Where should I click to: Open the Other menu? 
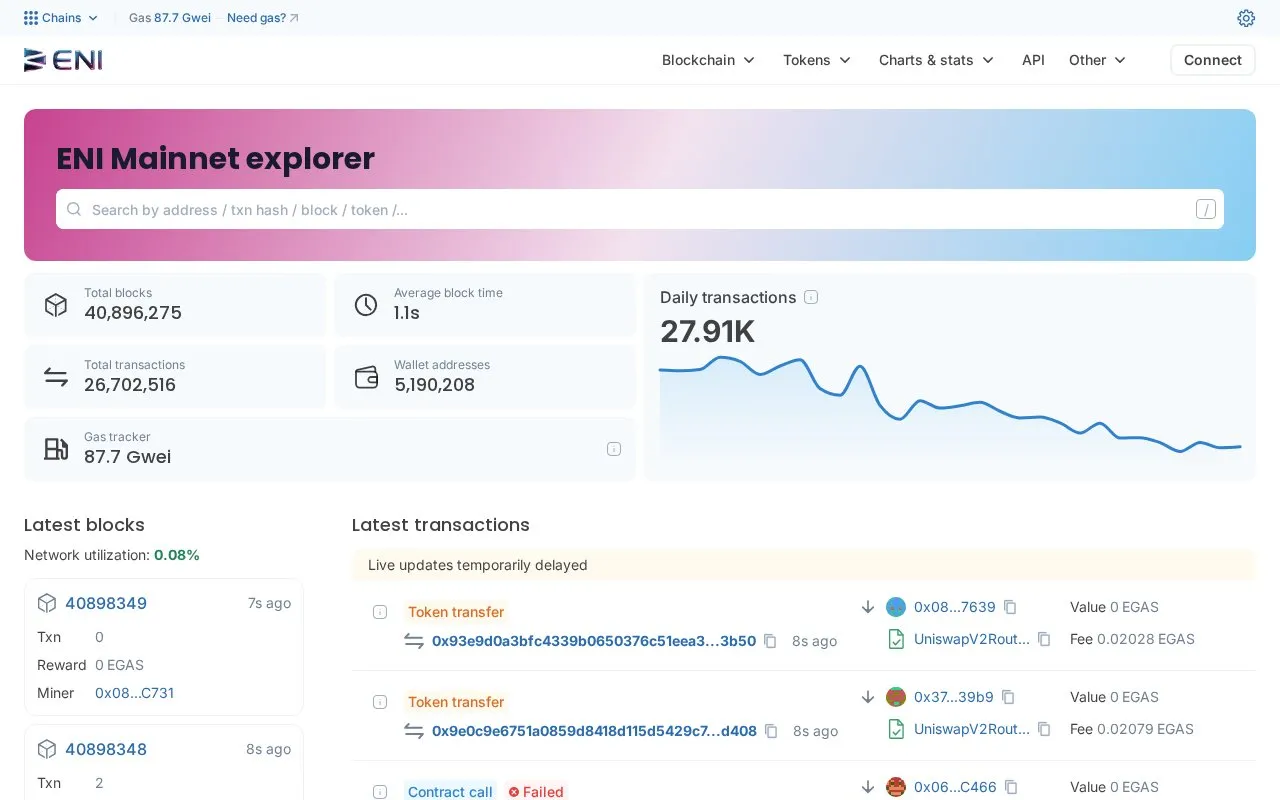1097,60
